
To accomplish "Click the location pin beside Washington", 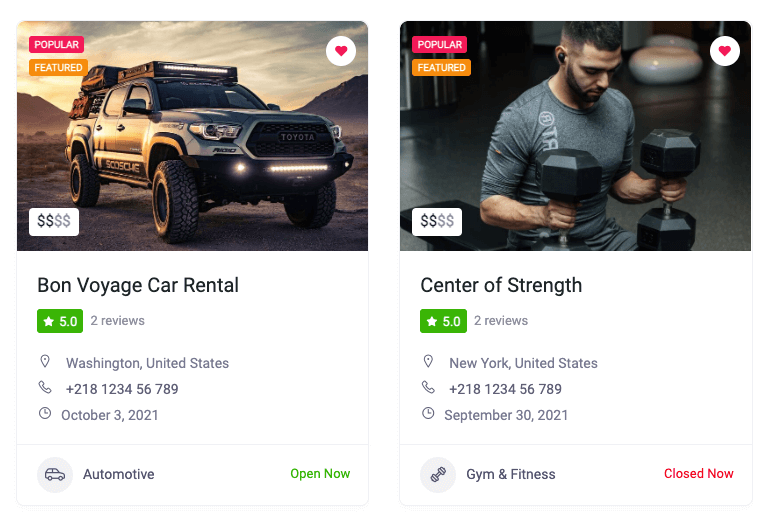I will (x=45, y=362).
